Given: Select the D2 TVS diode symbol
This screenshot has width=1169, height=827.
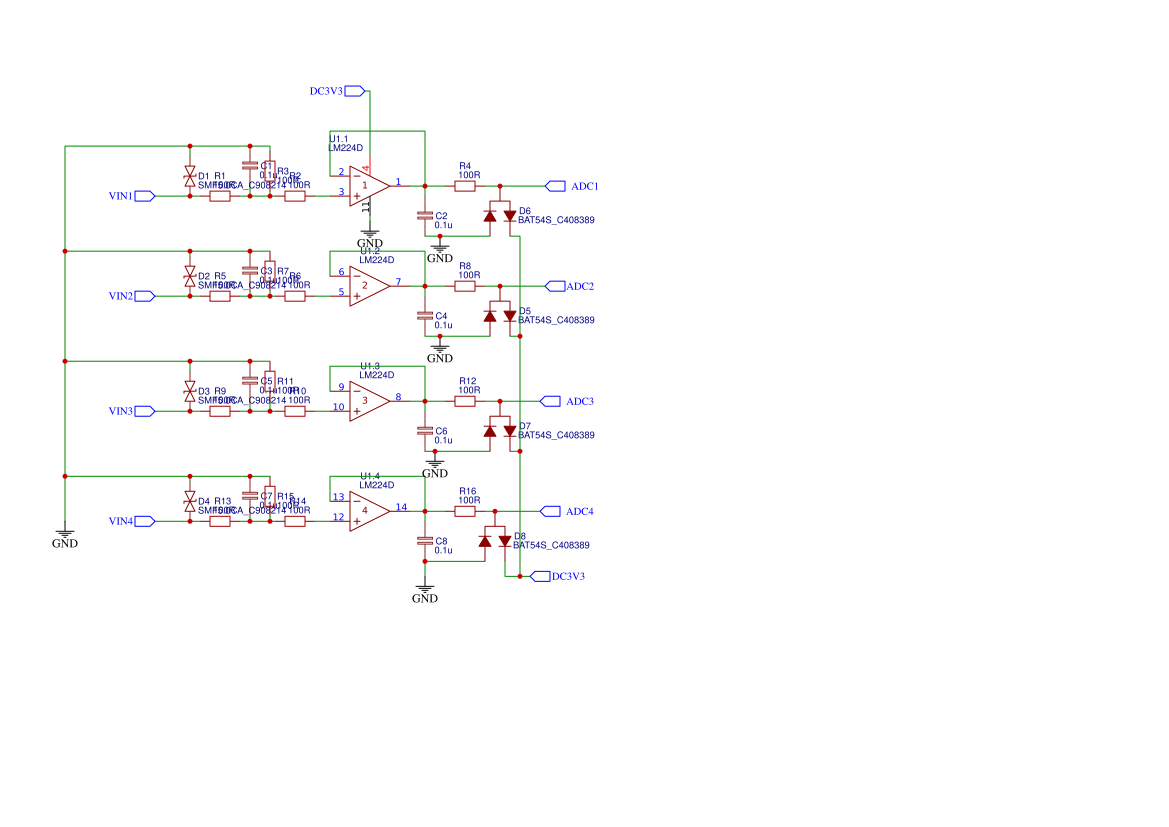Looking at the screenshot, I should (190, 277).
